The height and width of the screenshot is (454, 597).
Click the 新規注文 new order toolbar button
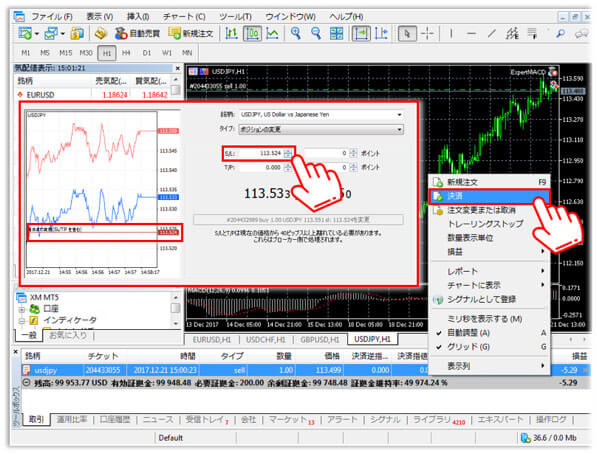[x=191, y=34]
